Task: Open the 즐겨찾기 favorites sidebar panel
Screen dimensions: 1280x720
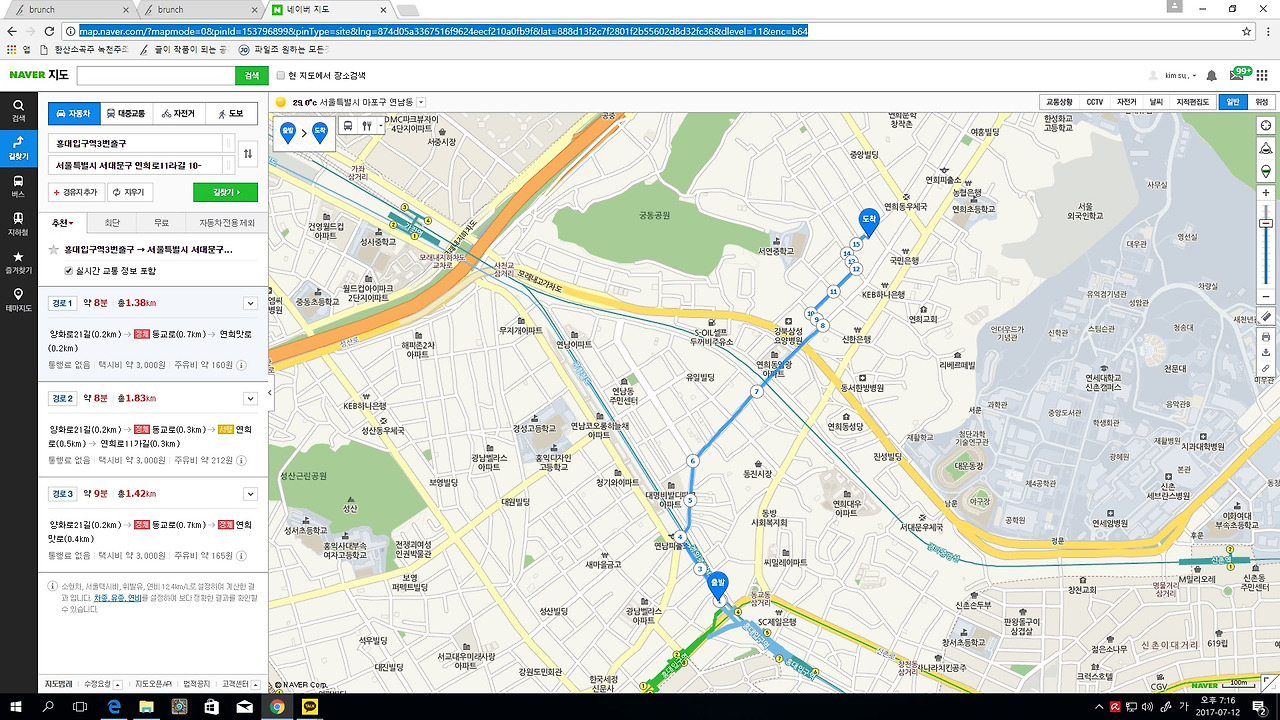Action: (x=18, y=262)
